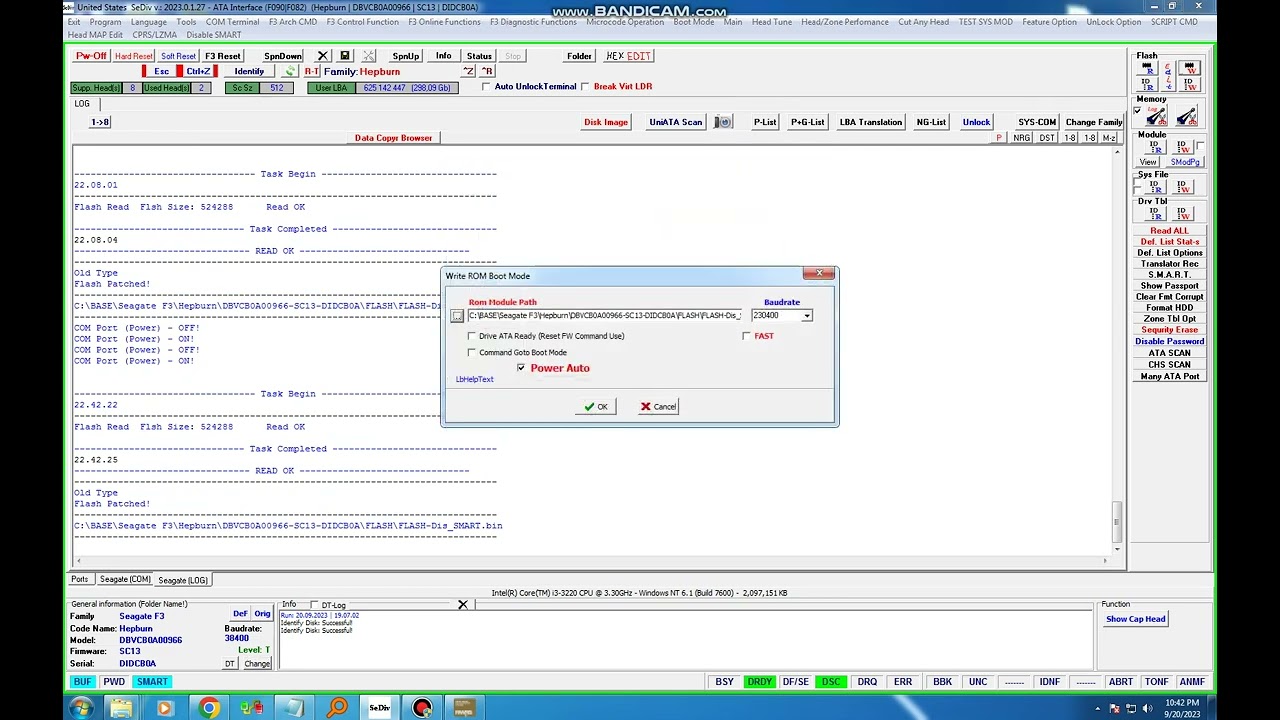This screenshot has width=1280, height=720.
Task: Enable Command Goto Boot Mode checkbox
Action: click(x=472, y=352)
